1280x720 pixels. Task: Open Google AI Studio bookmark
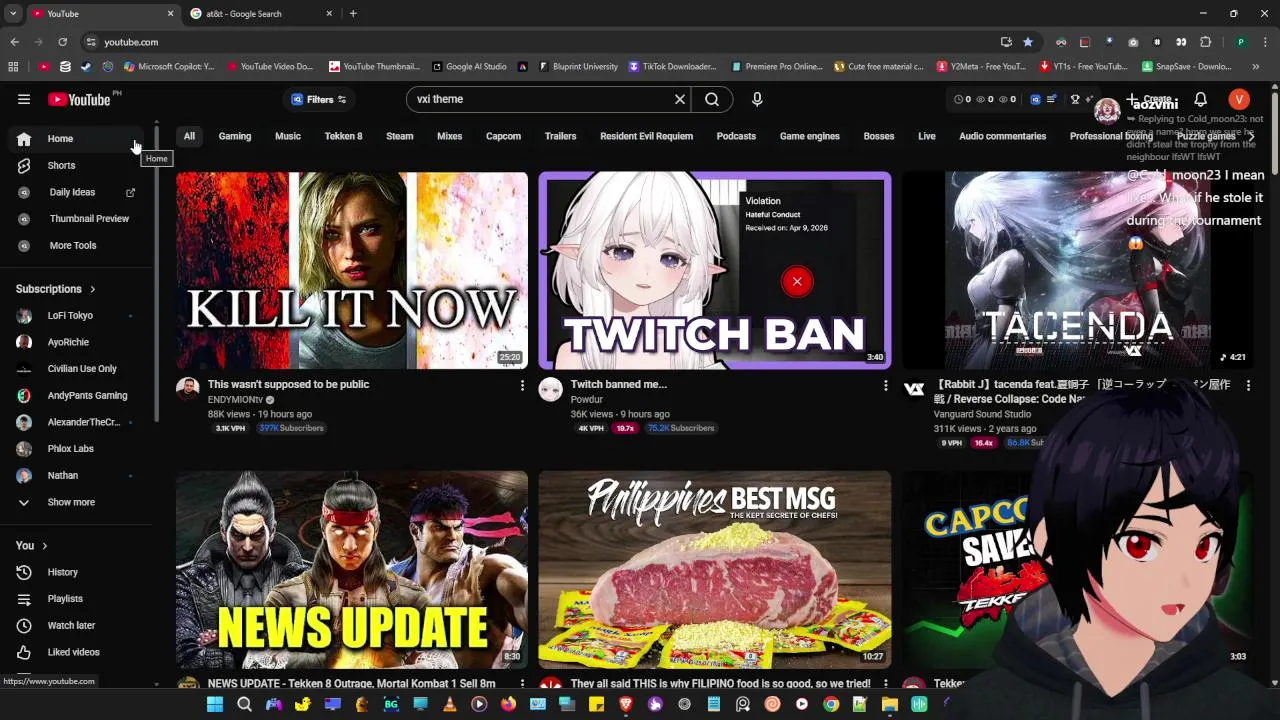point(470,67)
